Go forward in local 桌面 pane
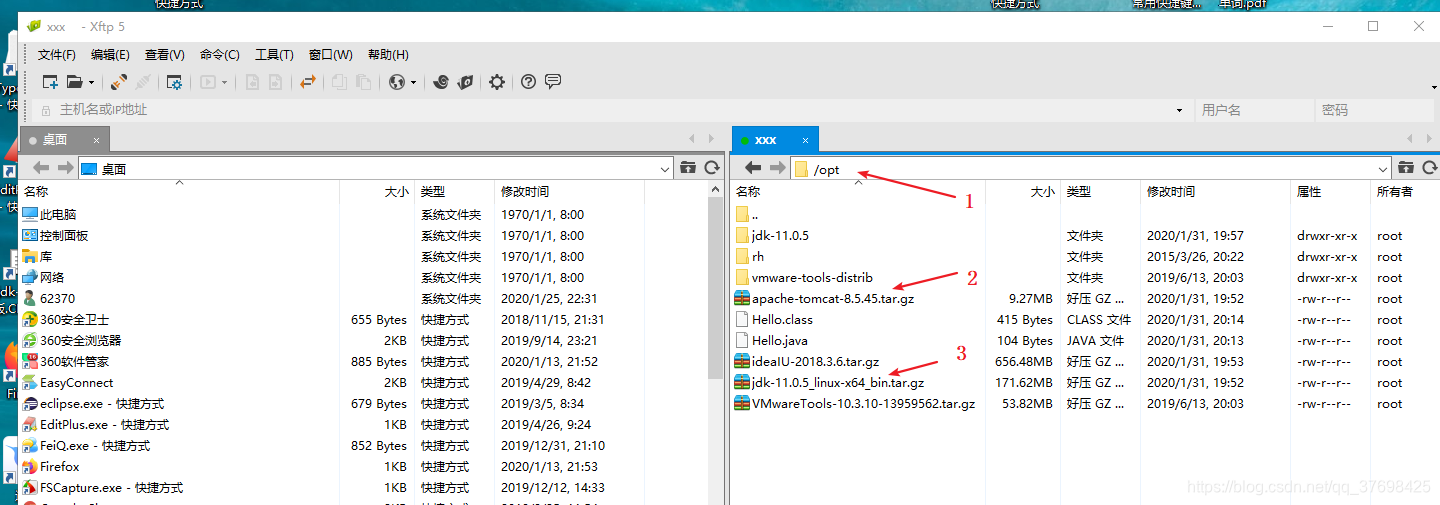1440x505 pixels. click(x=65, y=168)
